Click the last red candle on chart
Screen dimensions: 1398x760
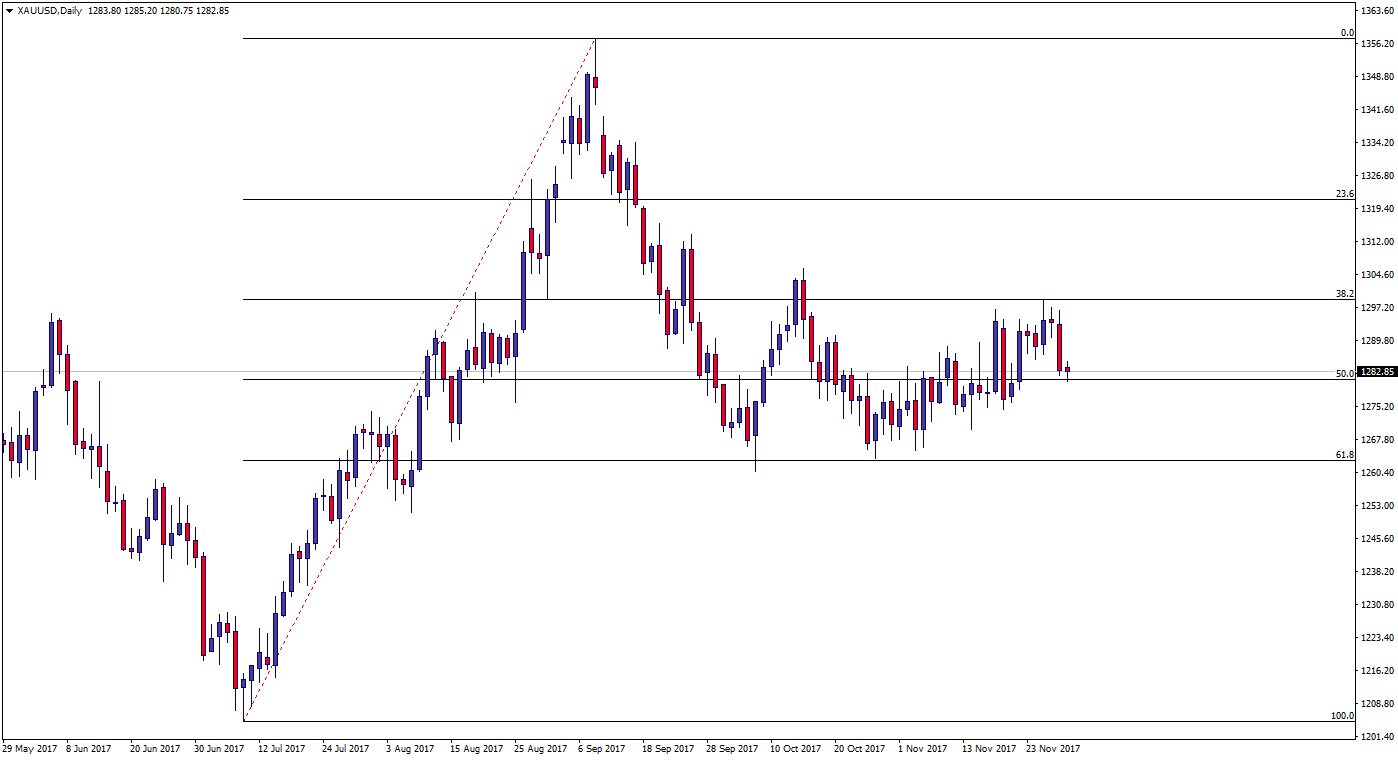(1067, 370)
